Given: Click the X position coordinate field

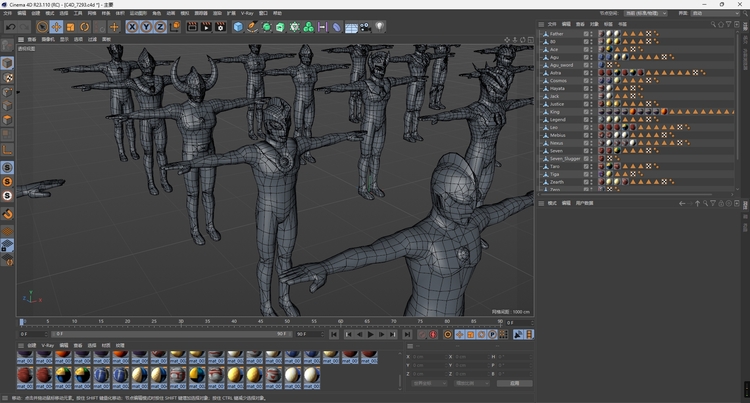Looking at the screenshot, I should [428, 357].
